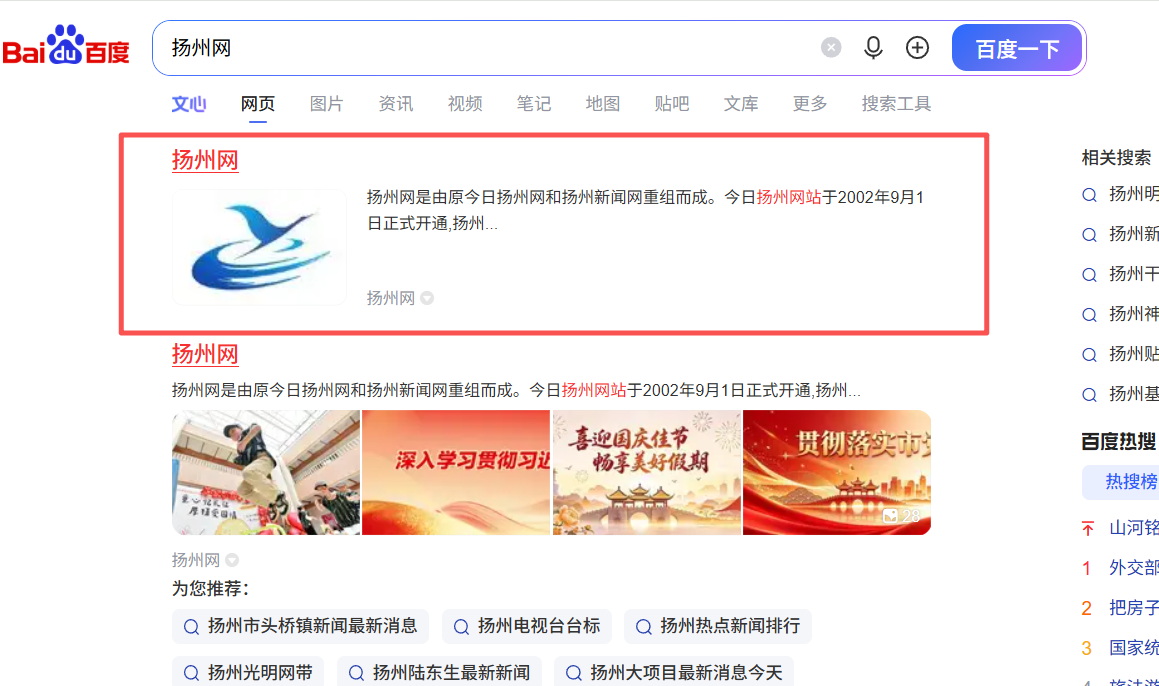Search suggestion 扬州大项目最新消息今天
The image size is (1159, 686).
(x=674, y=672)
